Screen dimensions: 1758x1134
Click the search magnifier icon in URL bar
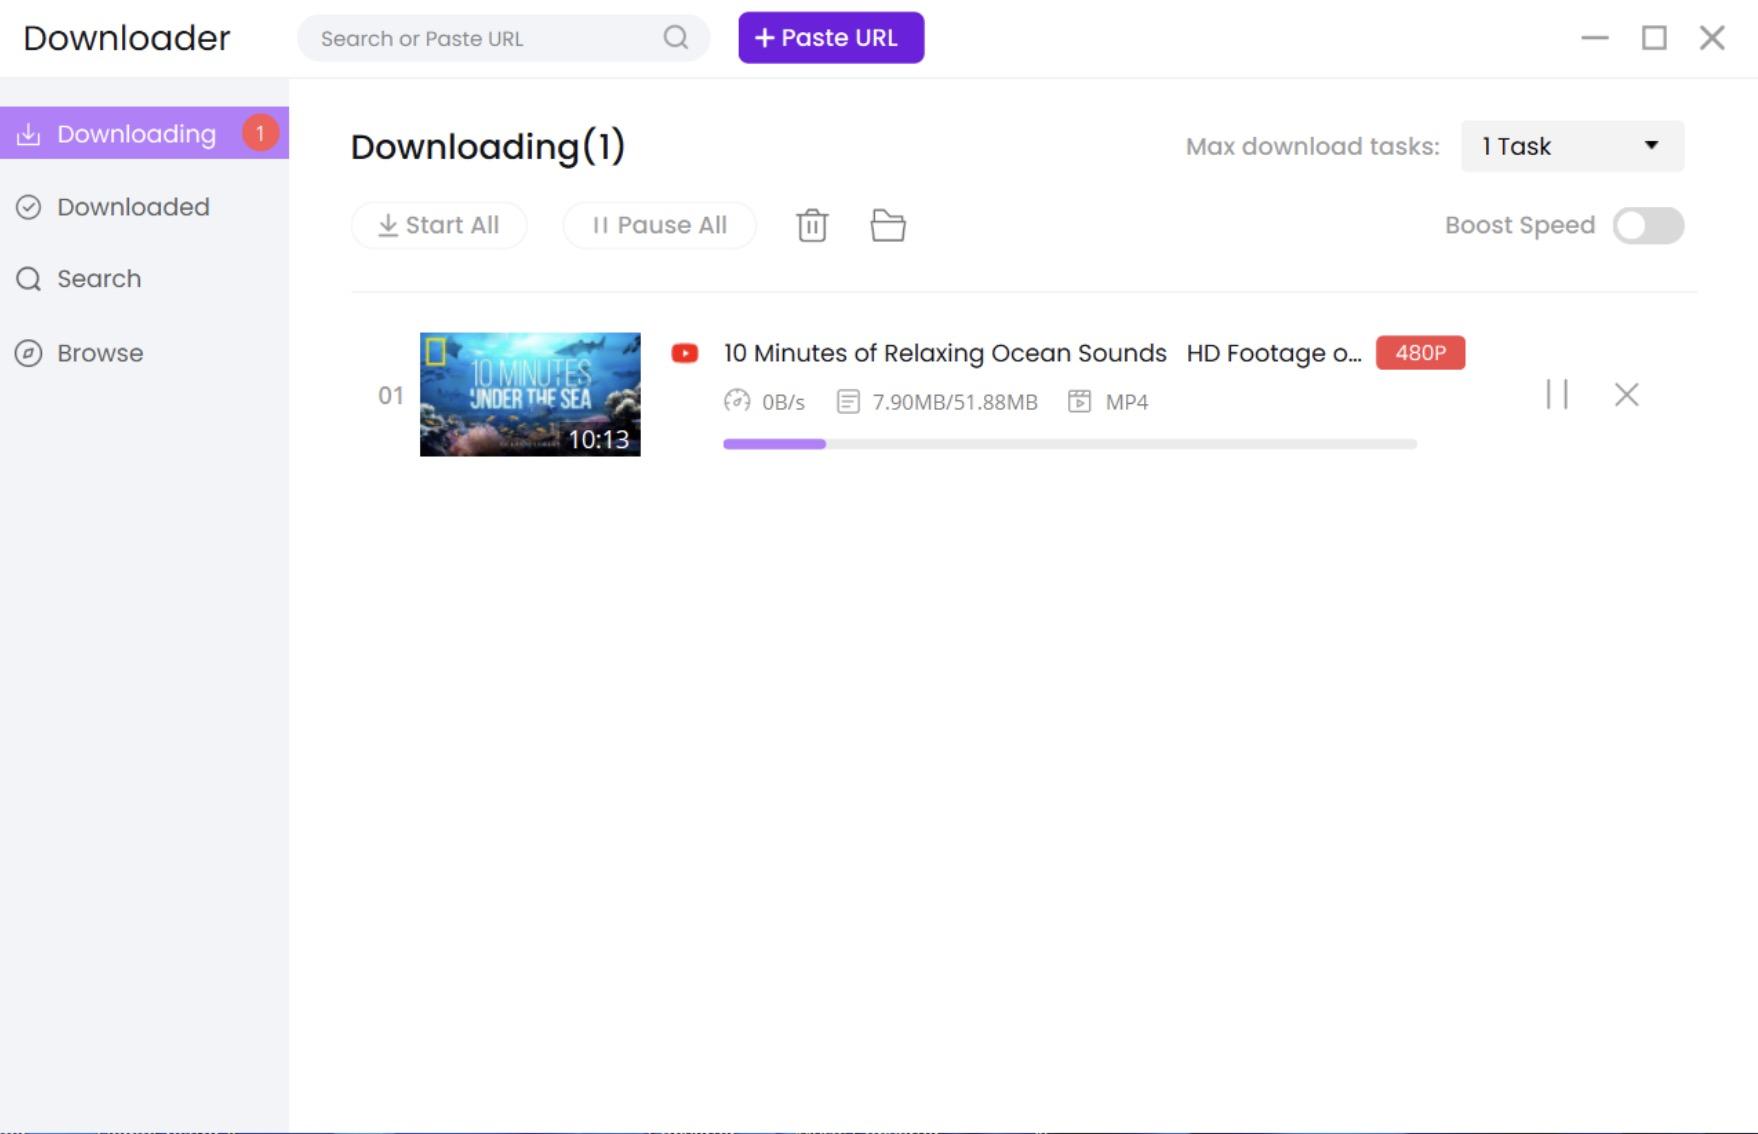click(x=676, y=38)
